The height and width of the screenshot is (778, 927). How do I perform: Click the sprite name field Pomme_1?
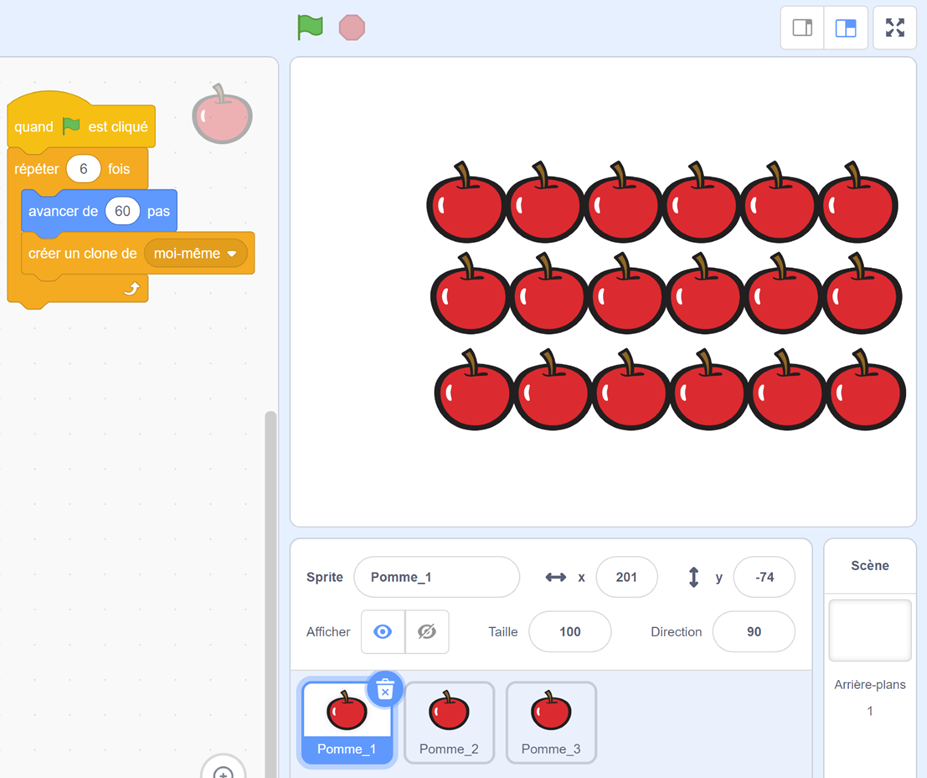(x=436, y=577)
